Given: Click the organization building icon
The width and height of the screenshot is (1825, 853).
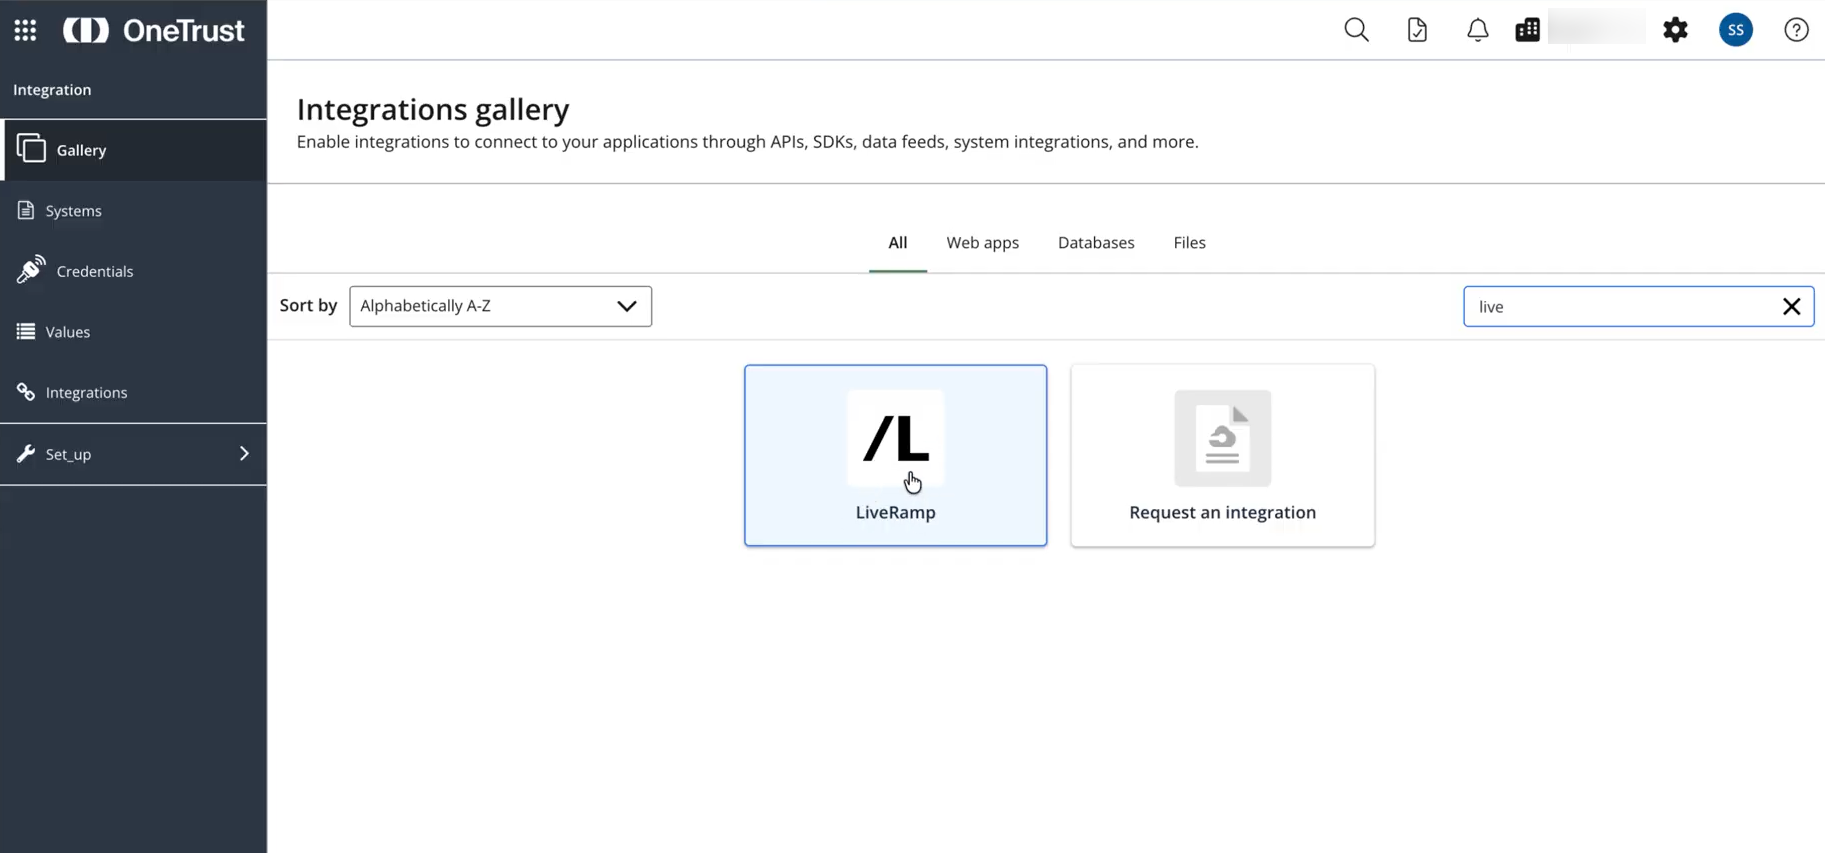Looking at the screenshot, I should click(1527, 30).
